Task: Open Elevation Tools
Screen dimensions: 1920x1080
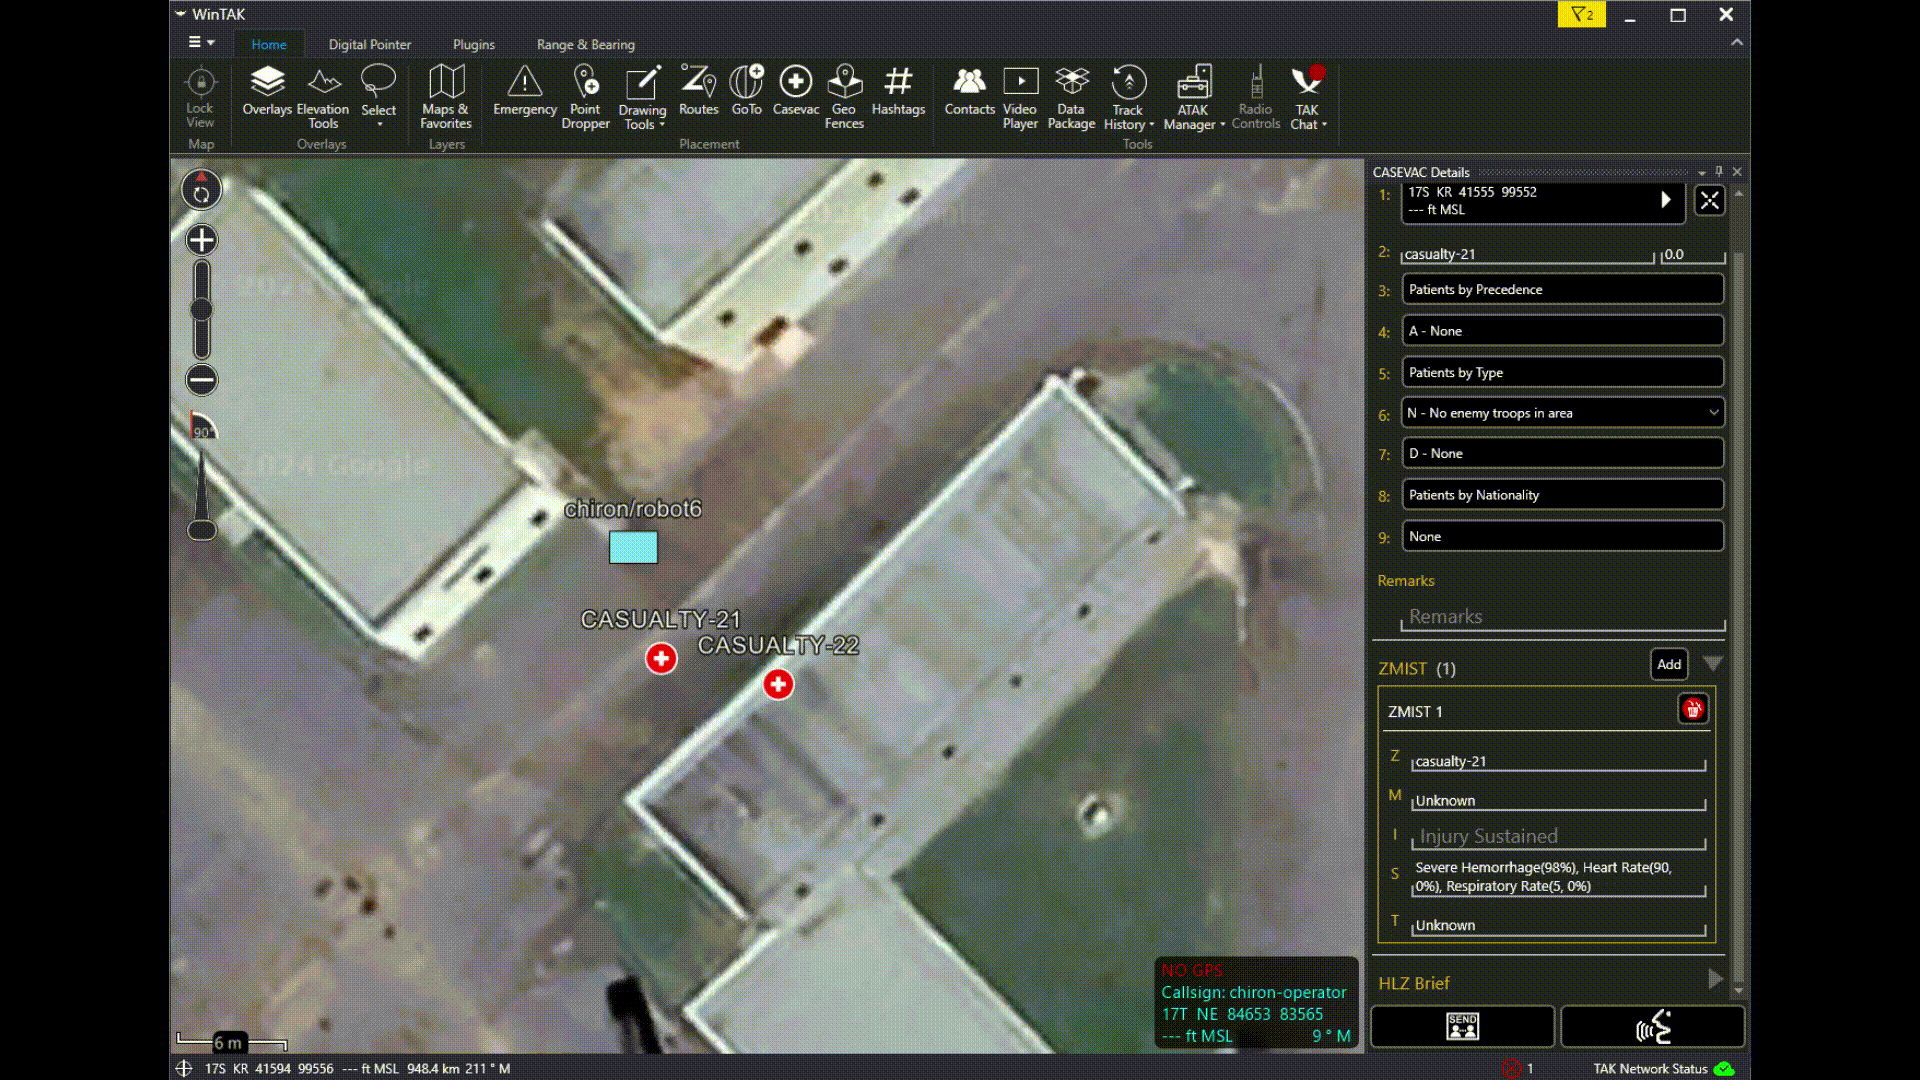Action: tap(323, 96)
